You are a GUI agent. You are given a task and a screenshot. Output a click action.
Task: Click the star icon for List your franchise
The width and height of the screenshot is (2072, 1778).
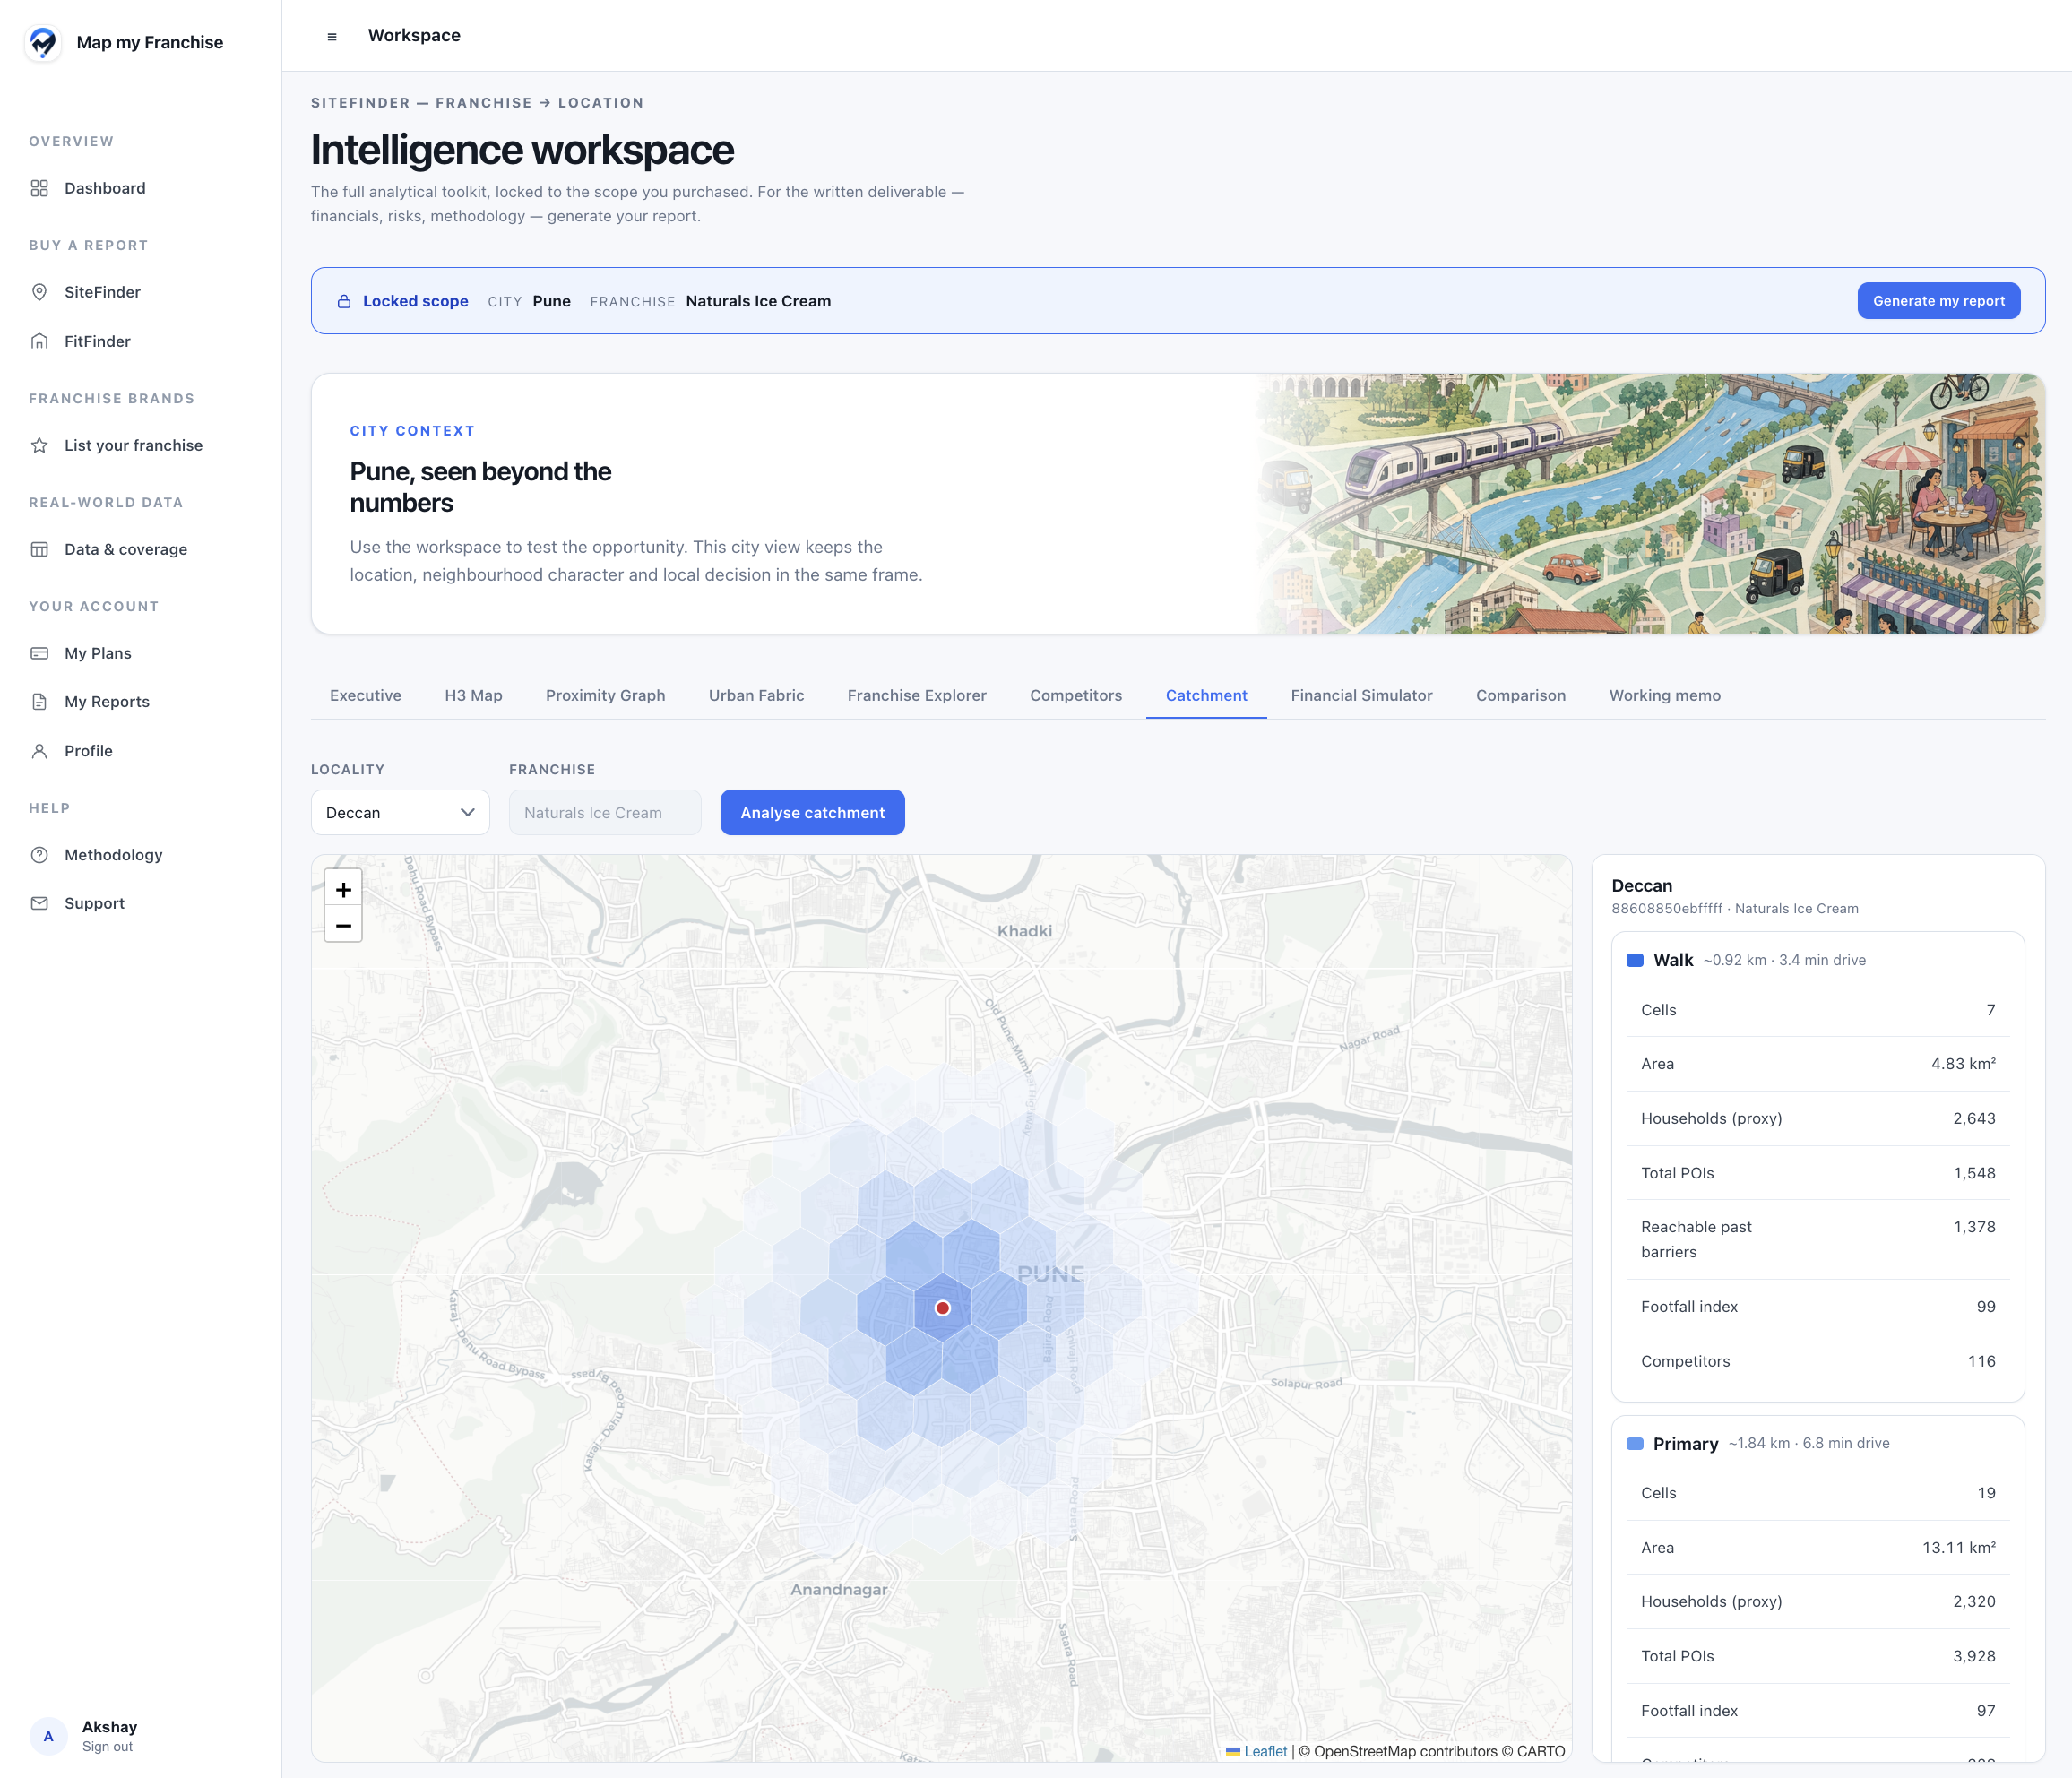(x=39, y=445)
